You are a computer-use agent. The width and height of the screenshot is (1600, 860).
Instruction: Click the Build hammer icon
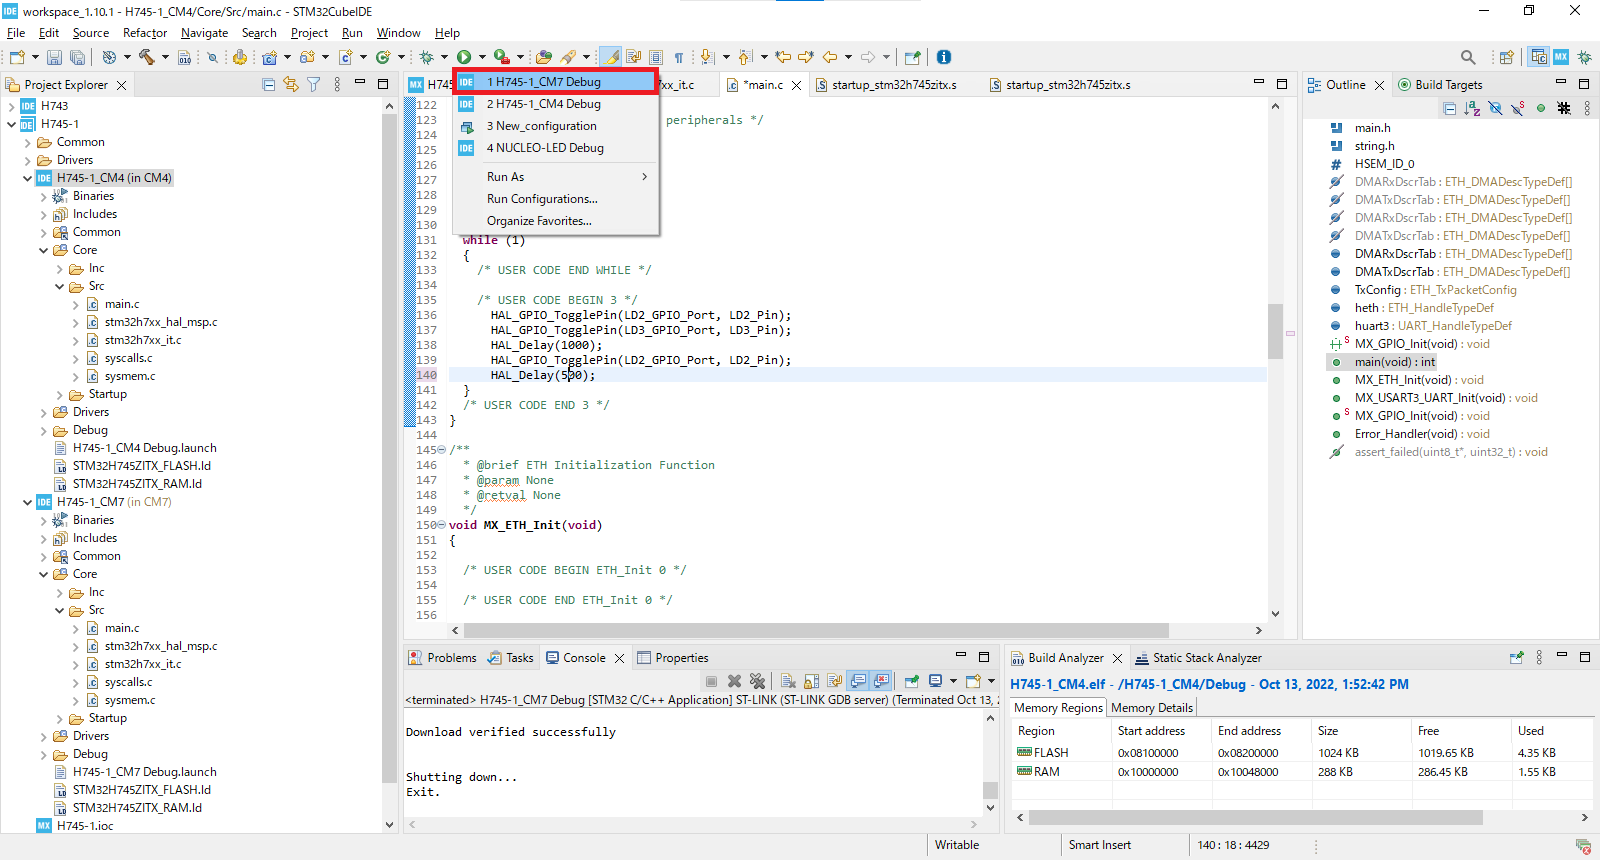pyautogui.click(x=146, y=57)
